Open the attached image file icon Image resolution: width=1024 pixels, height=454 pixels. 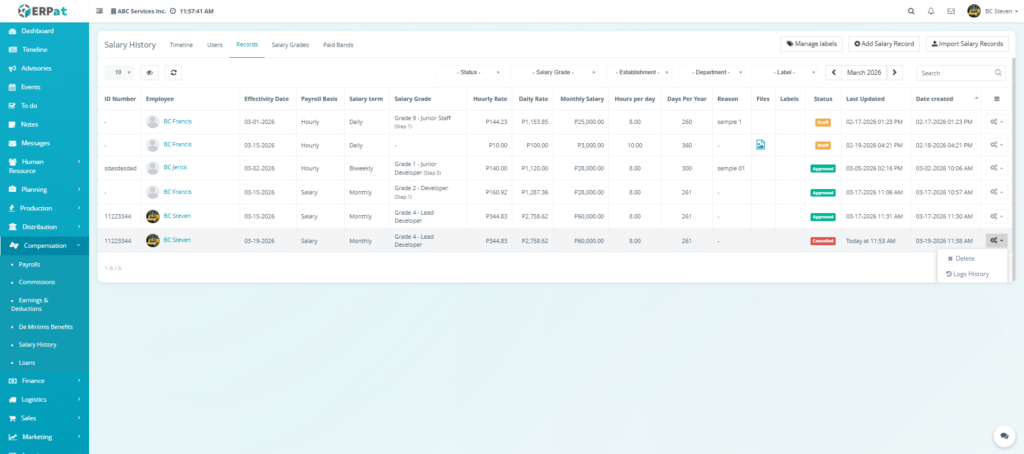pyautogui.click(x=761, y=145)
